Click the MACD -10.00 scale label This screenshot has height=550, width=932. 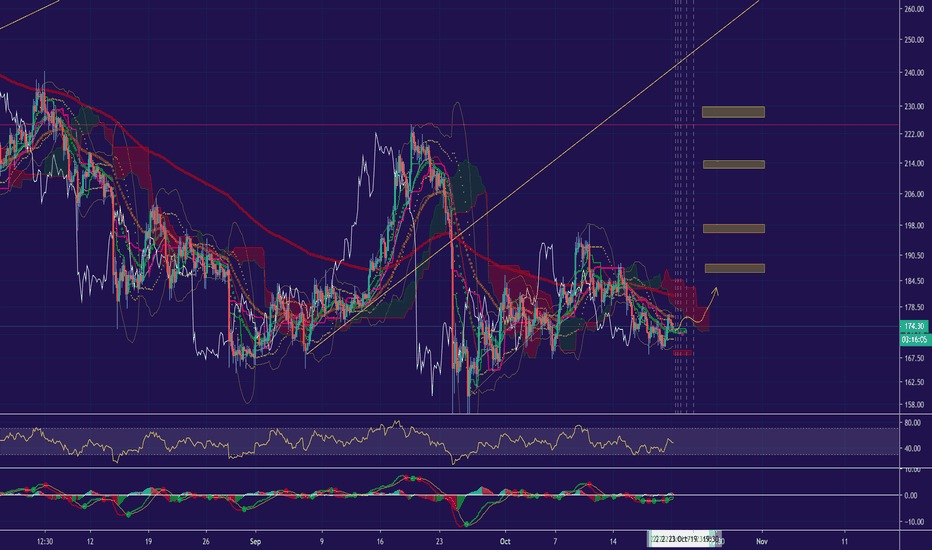click(x=914, y=521)
